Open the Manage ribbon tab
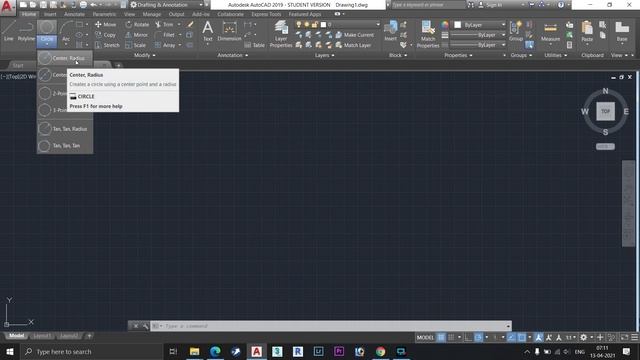 (152, 14)
